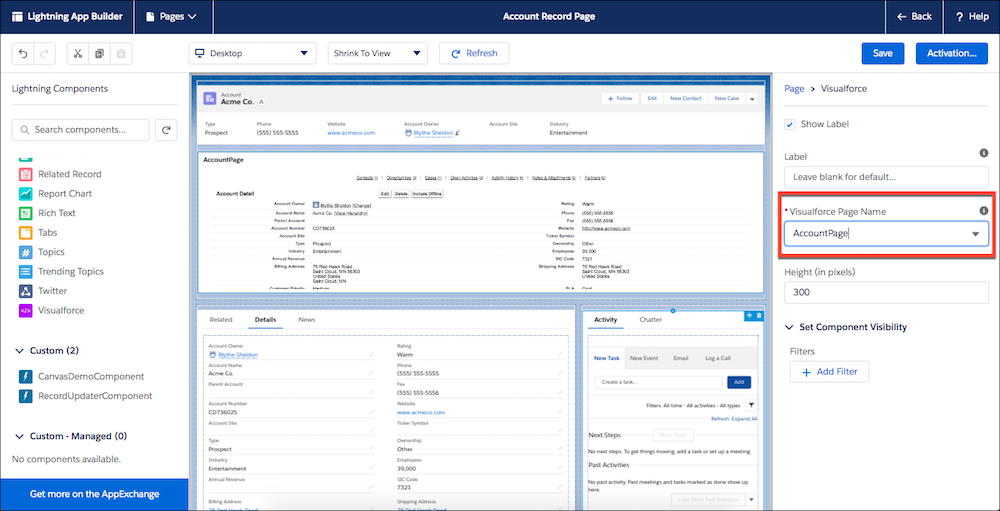Switch to the Related tab
The image size is (1000, 511).
pos(221,320)
